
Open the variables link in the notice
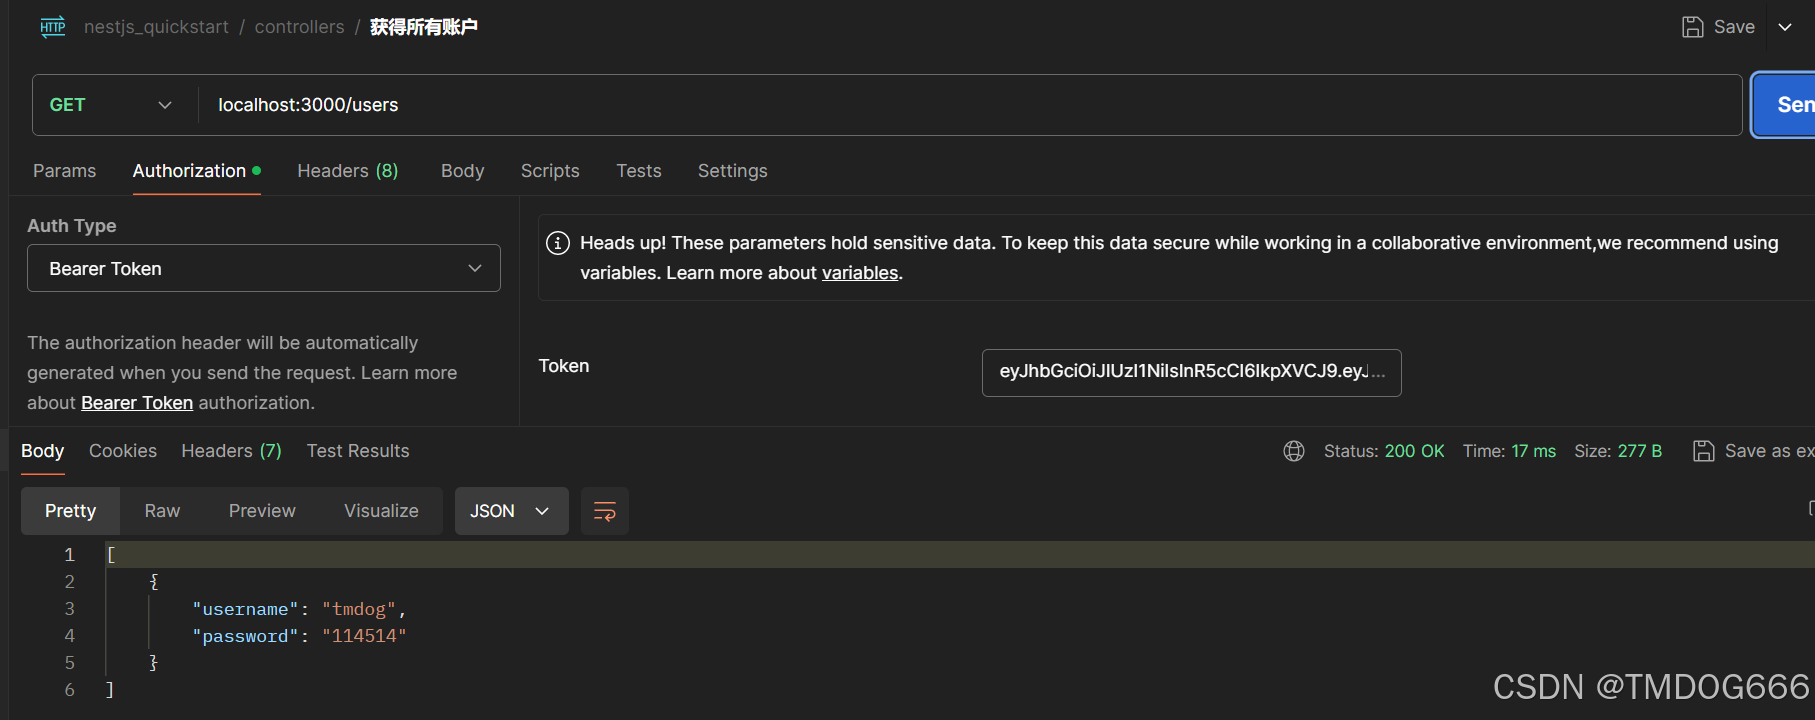pyautogui.click(x=860, y=273)
